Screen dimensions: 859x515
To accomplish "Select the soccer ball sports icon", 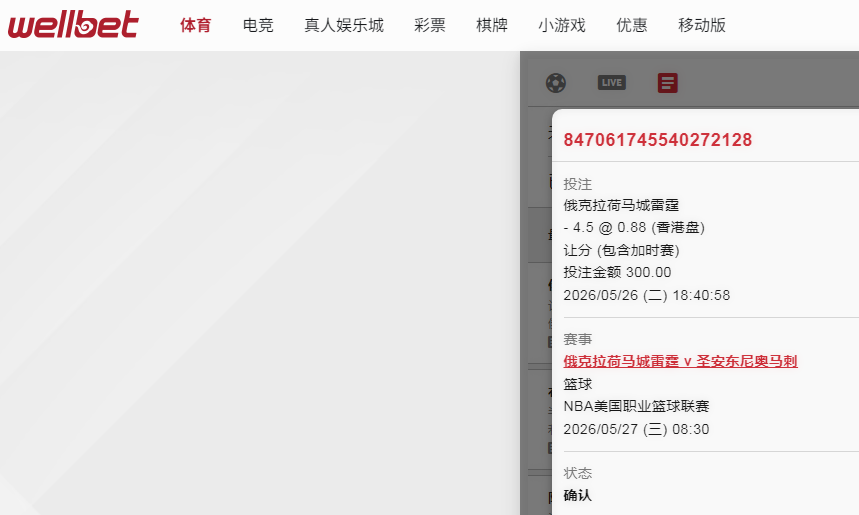I will (x=556, y=83).
